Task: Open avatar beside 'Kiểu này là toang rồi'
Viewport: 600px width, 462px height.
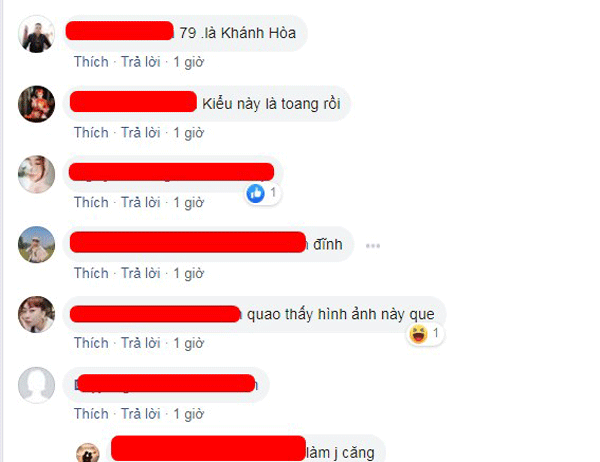Action: 36,104
